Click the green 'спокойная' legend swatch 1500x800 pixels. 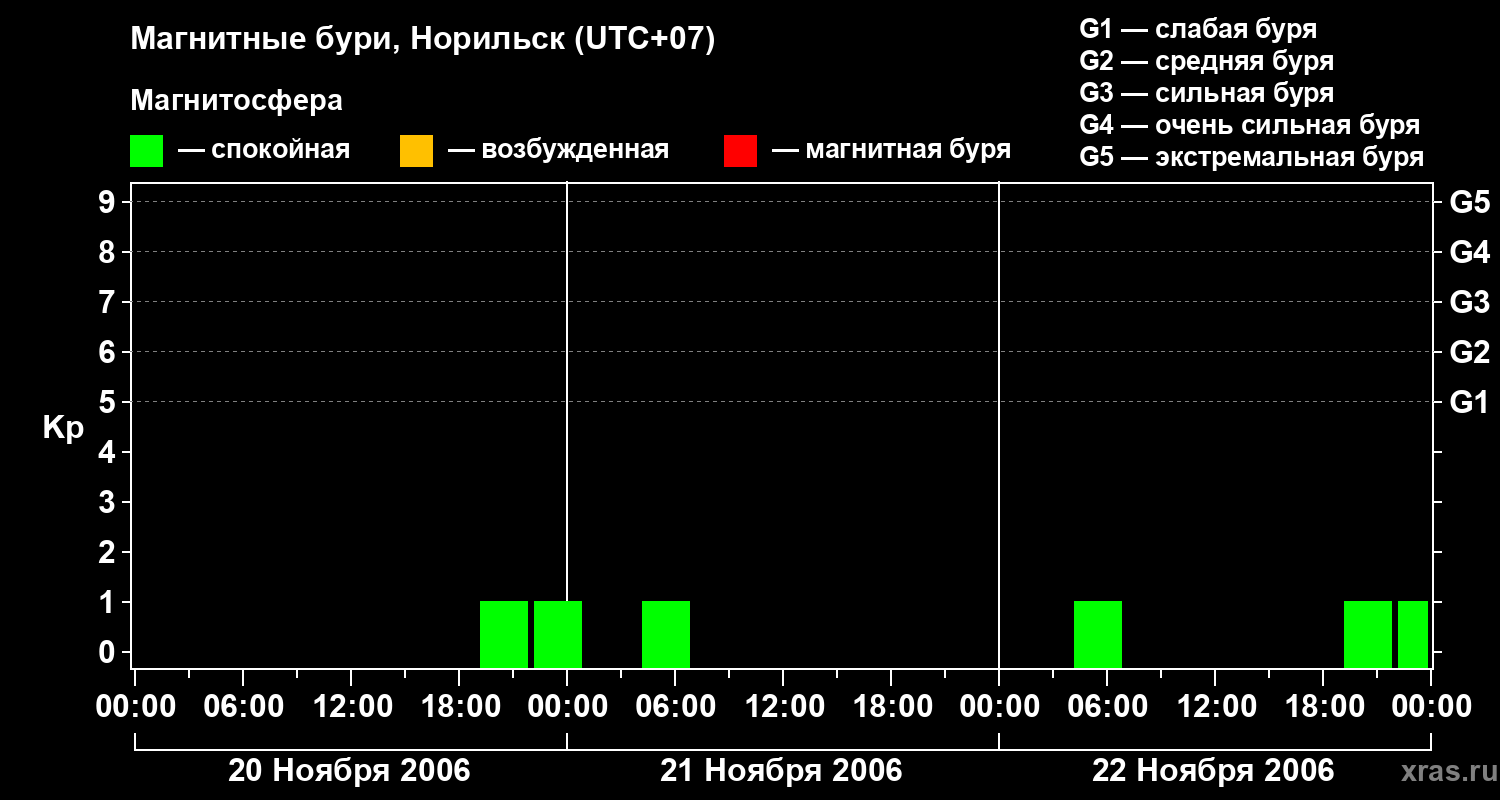(x=146, y=151)
